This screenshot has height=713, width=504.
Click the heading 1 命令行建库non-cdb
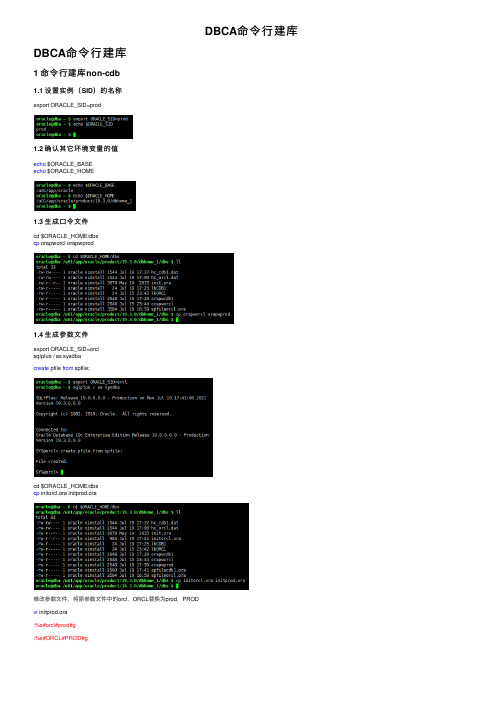(76, 73)
